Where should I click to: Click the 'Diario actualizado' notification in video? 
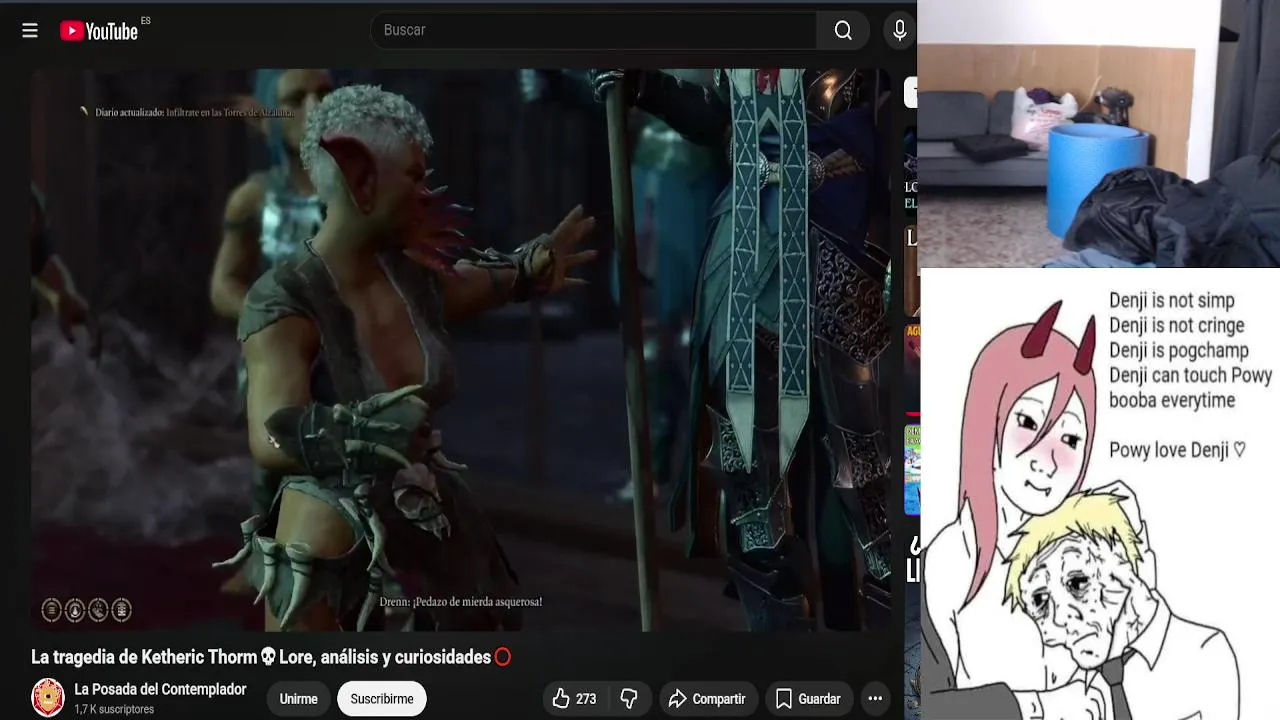tap(188, 112)
